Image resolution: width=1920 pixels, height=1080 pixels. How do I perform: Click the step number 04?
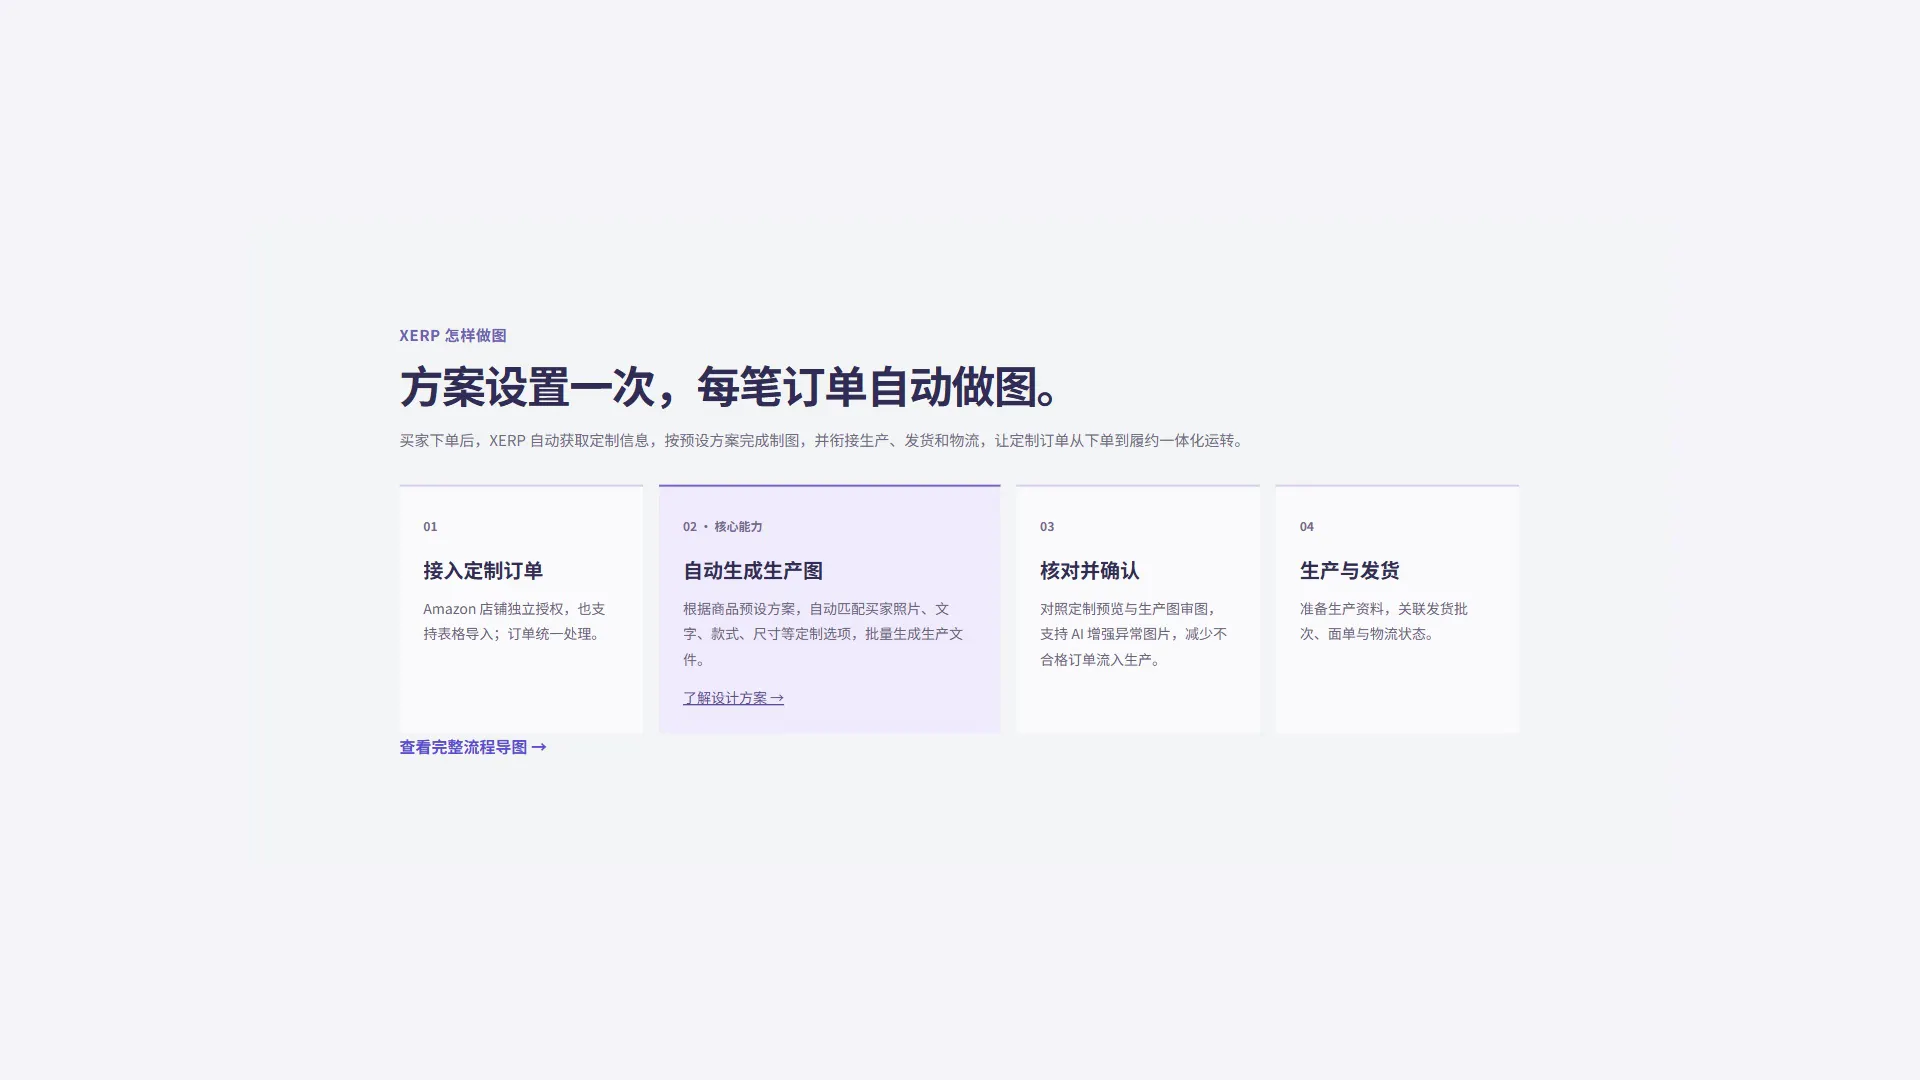coord(1307,526)
